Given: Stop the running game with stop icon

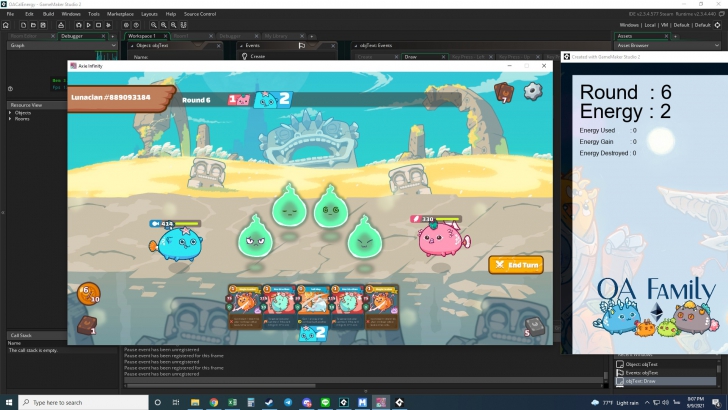Looking at the screenshot, I should point(98,25).
